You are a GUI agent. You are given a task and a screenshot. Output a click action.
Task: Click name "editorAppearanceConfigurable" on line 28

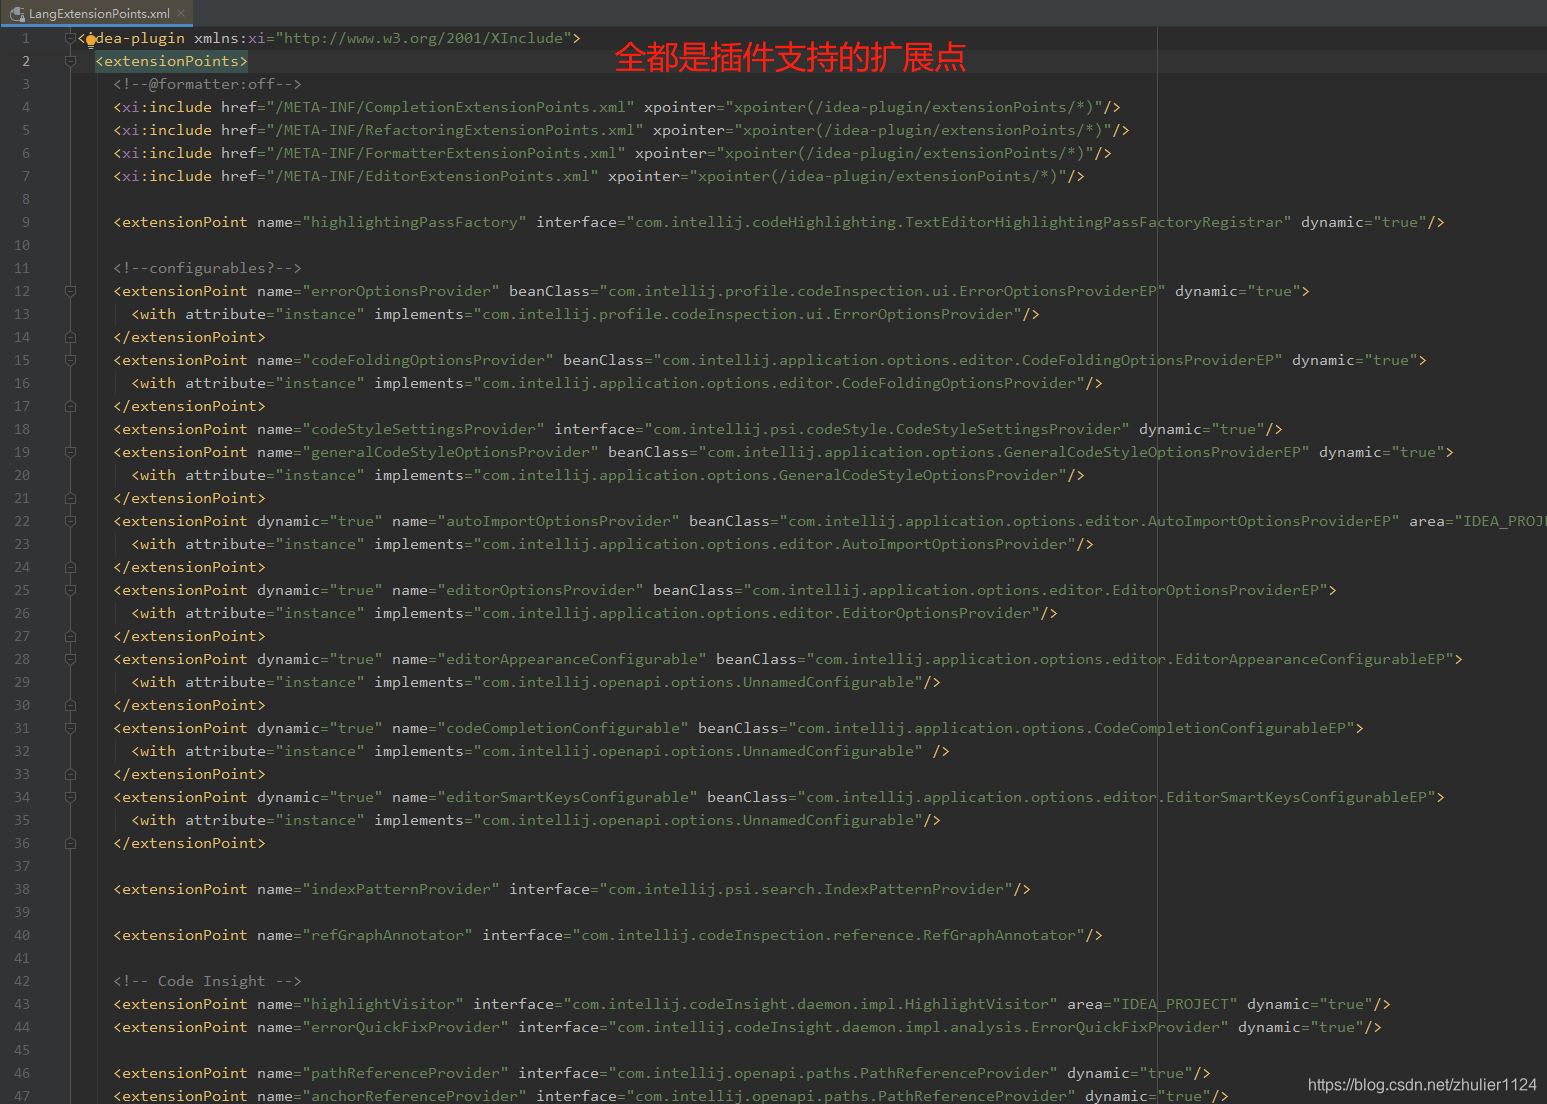(x=572, y=659)
